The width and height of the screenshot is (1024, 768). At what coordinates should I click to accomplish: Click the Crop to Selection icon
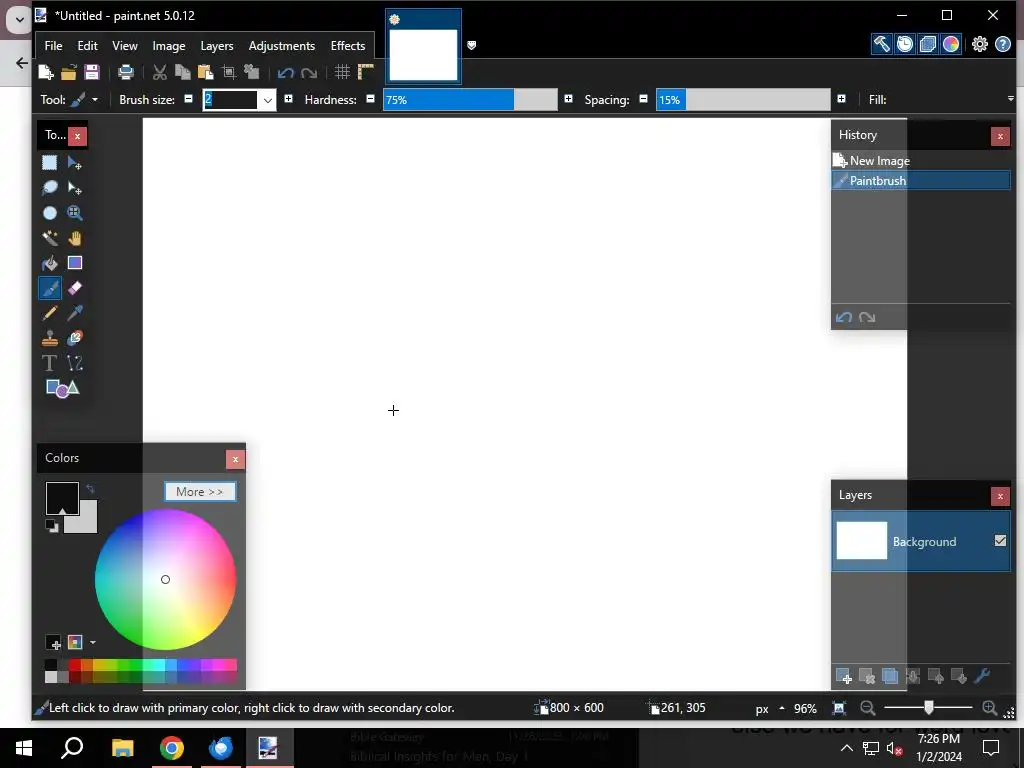pos(229,72)
